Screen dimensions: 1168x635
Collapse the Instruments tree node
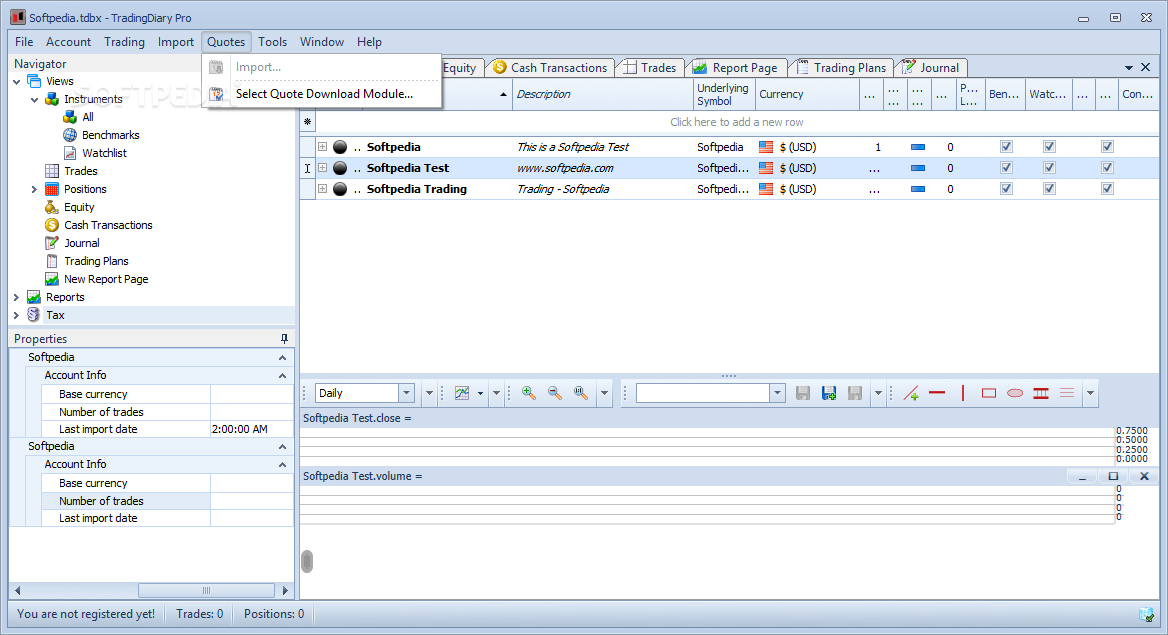coord(34,99)
